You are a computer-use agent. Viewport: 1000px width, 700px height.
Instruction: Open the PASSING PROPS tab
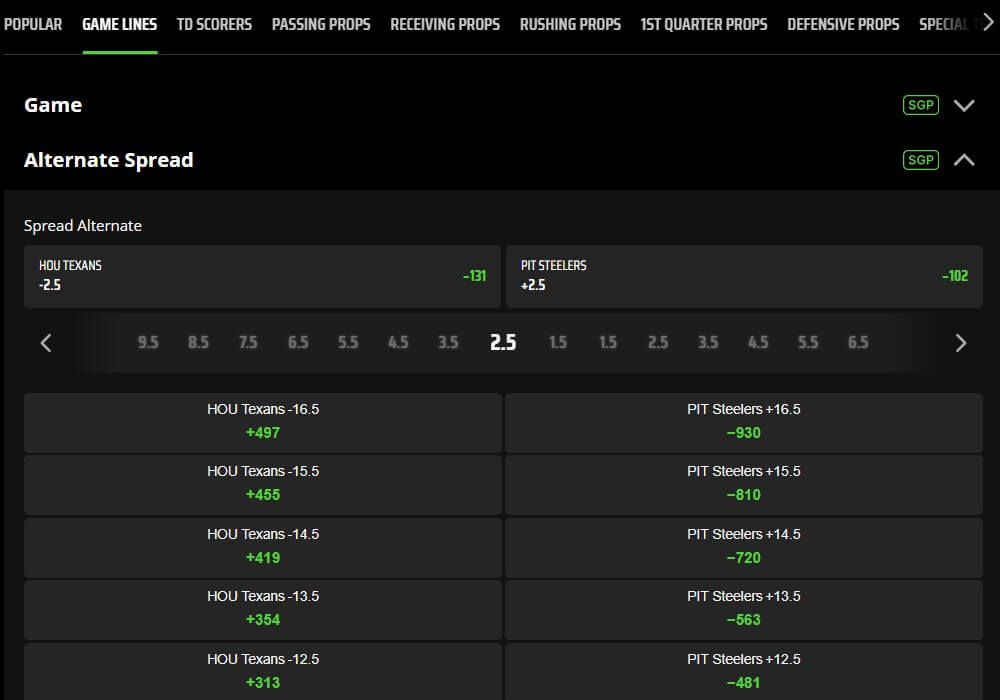[x=321, y=24]
